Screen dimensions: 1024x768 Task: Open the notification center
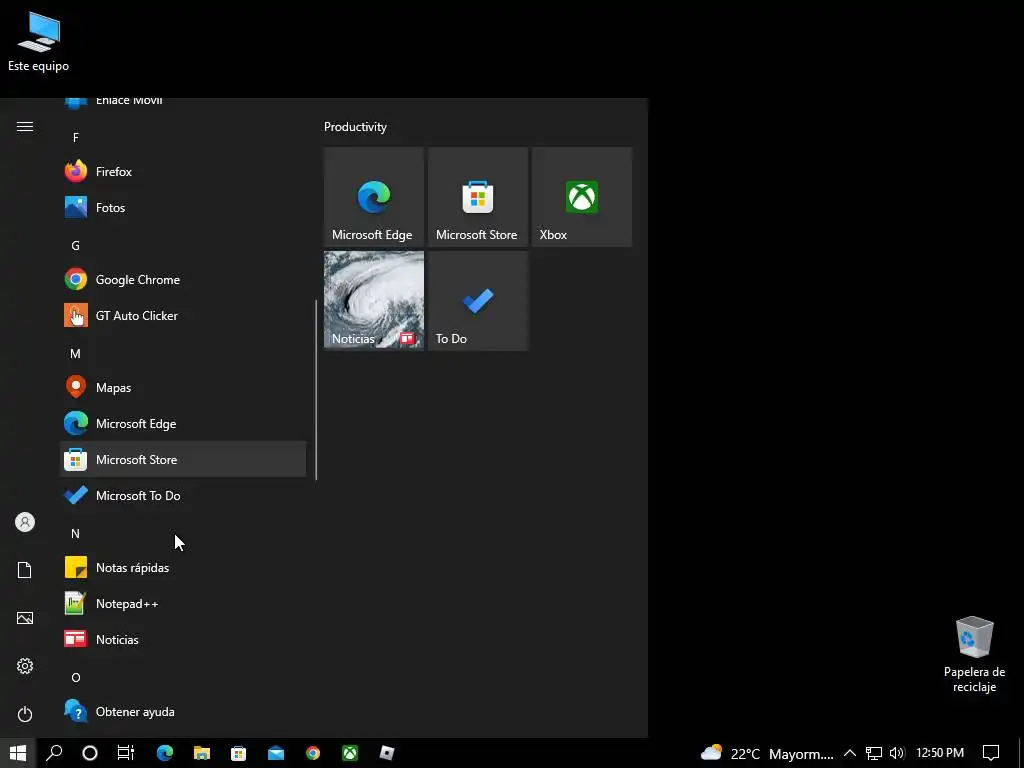point(991,753)
